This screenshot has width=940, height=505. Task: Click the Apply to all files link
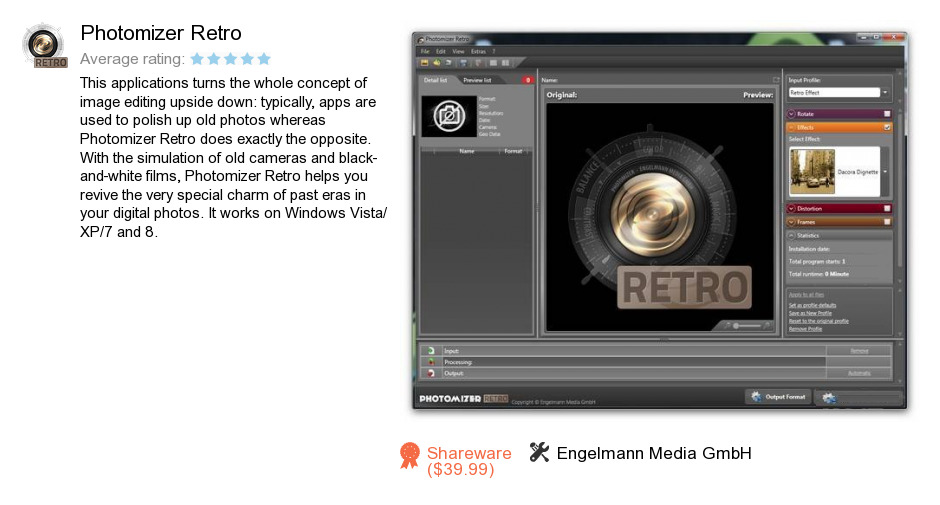coord(806,294)
